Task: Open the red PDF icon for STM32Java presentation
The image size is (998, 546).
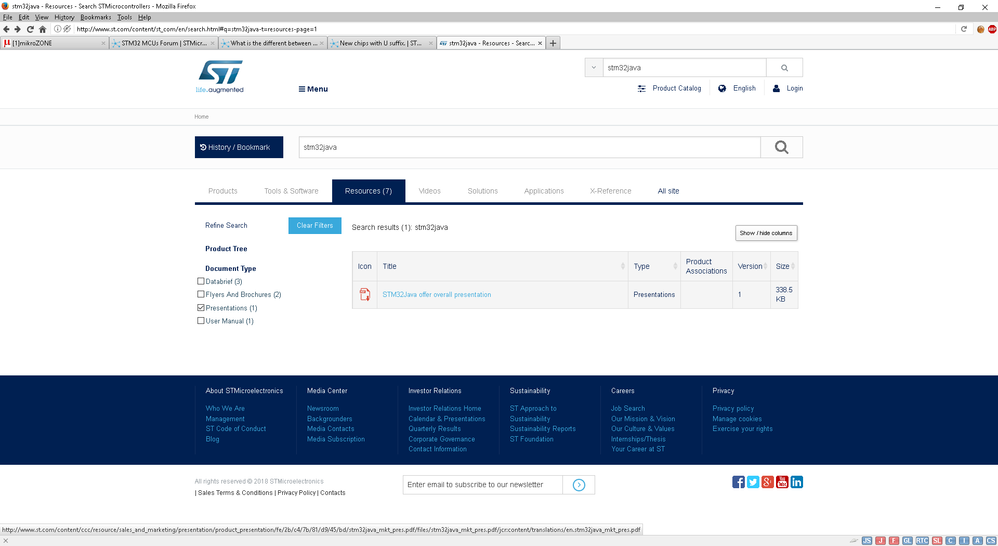Action: click(365, 295)
